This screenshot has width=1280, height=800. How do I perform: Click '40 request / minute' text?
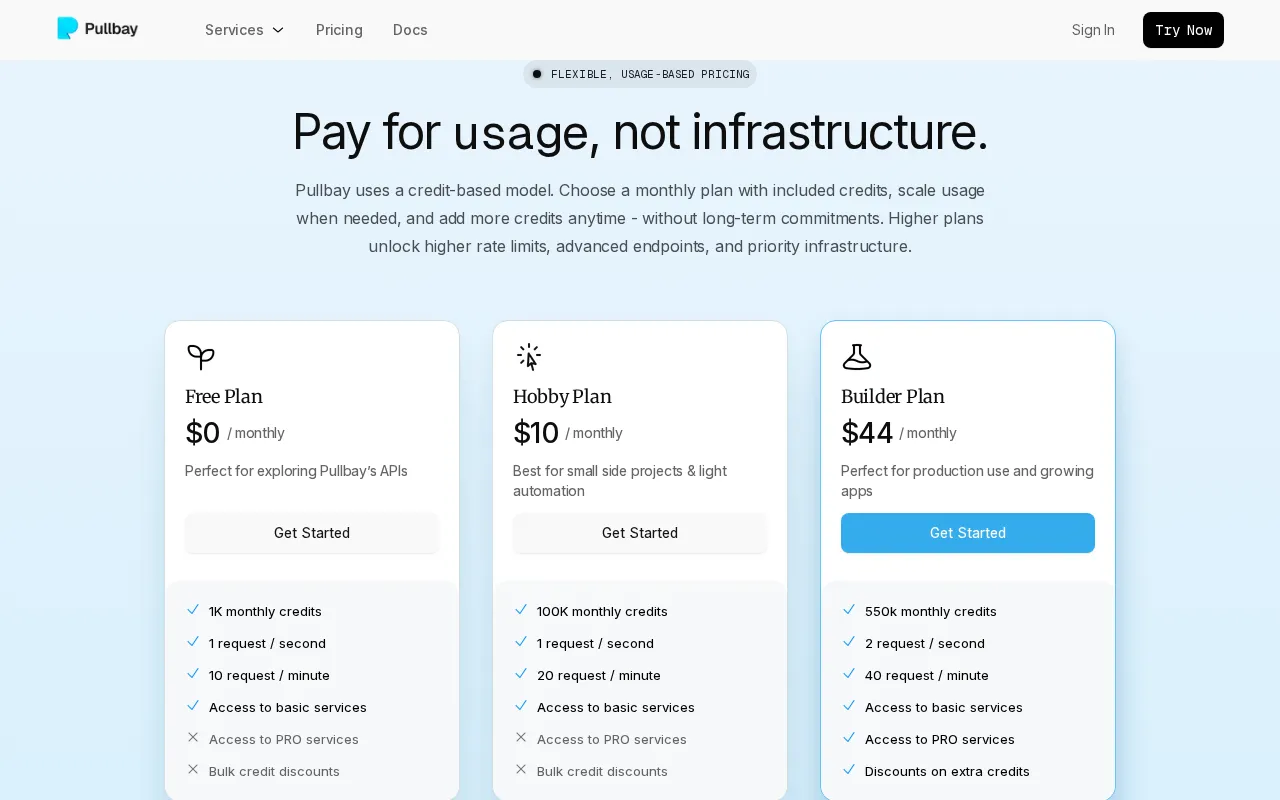tap(927, 675)
